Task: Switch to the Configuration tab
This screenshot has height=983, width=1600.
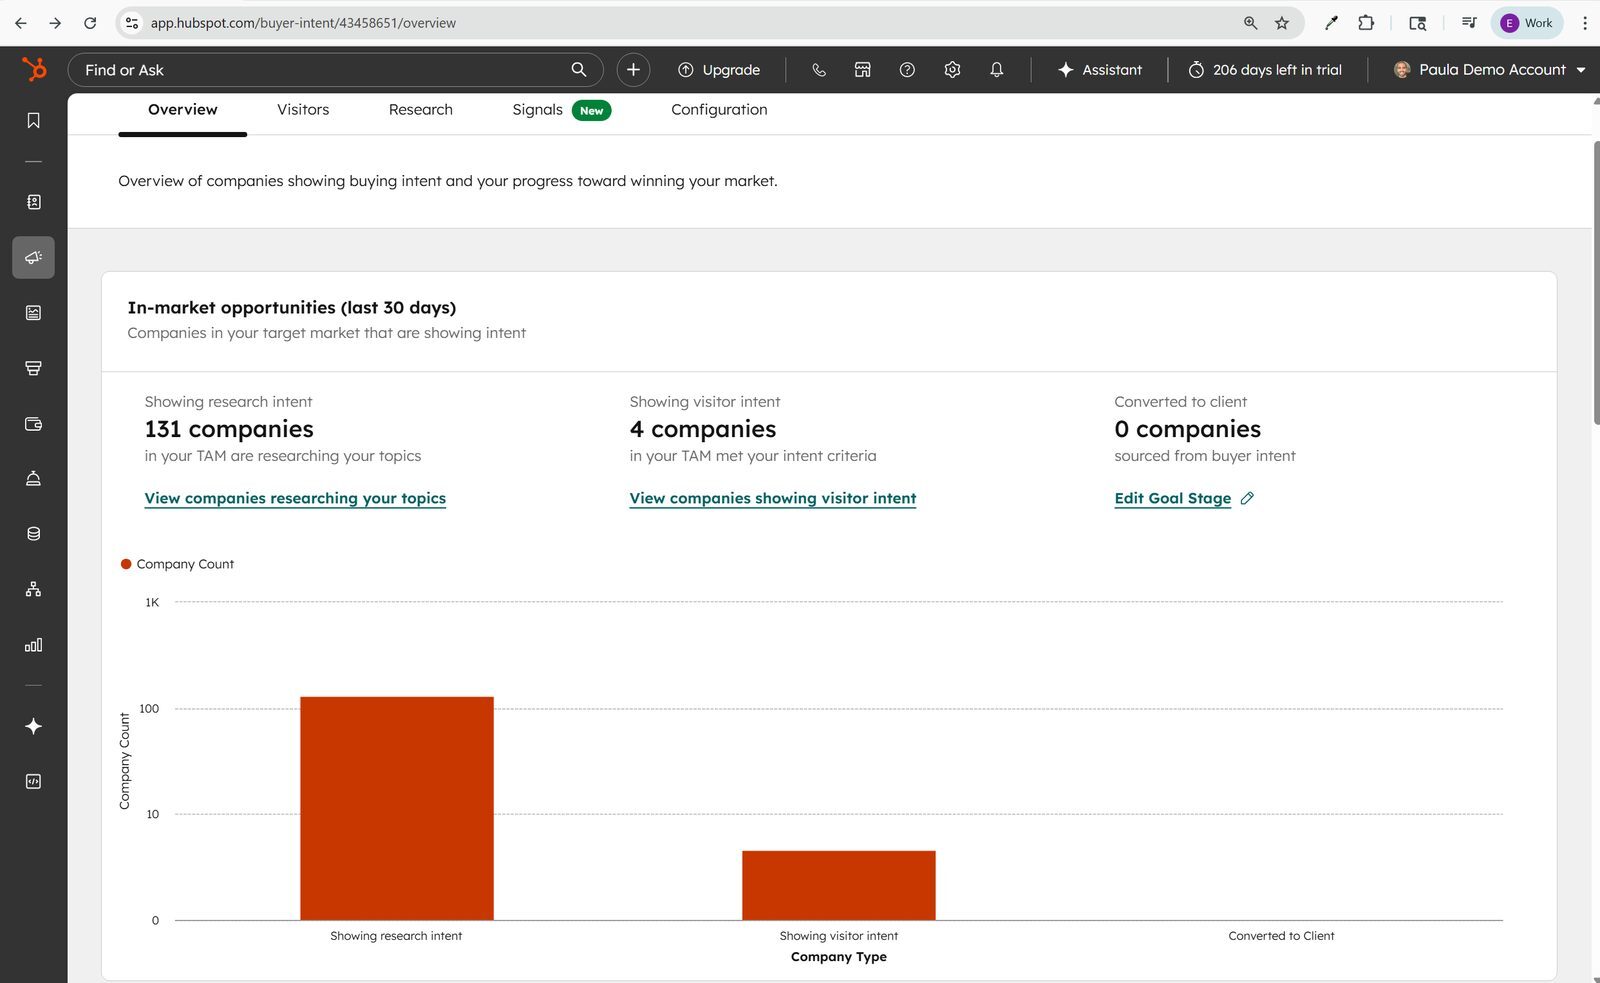Action: click(x=719, y=110)
